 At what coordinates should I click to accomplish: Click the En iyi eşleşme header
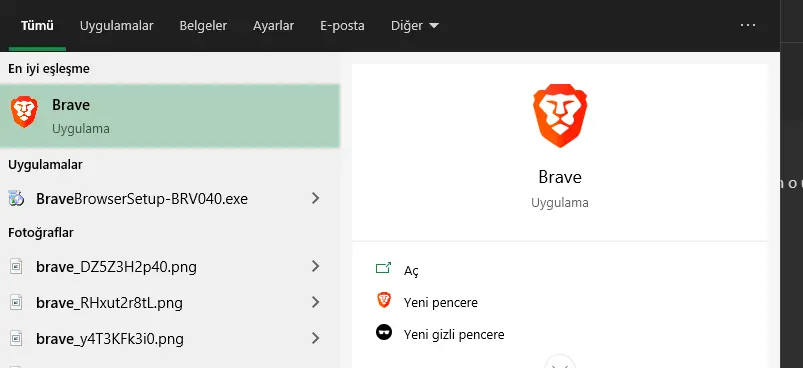pos(49,69)
